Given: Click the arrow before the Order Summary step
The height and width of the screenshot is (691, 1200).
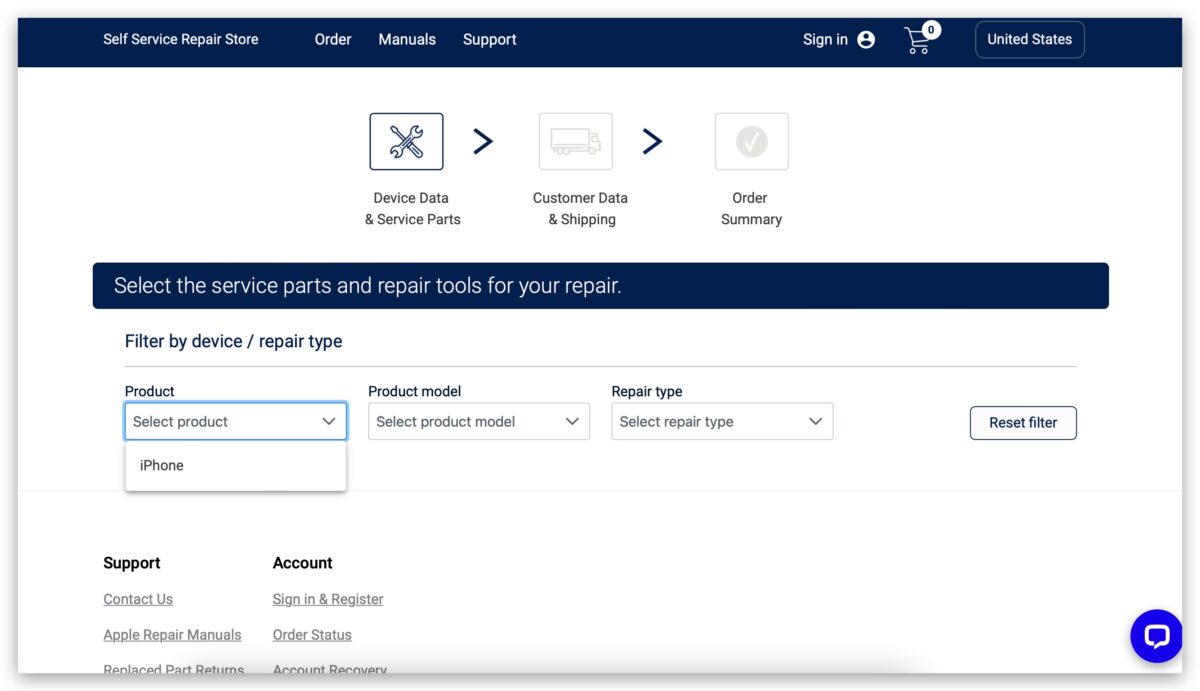Looking at the screenshot, I should (x=652, y=142).
